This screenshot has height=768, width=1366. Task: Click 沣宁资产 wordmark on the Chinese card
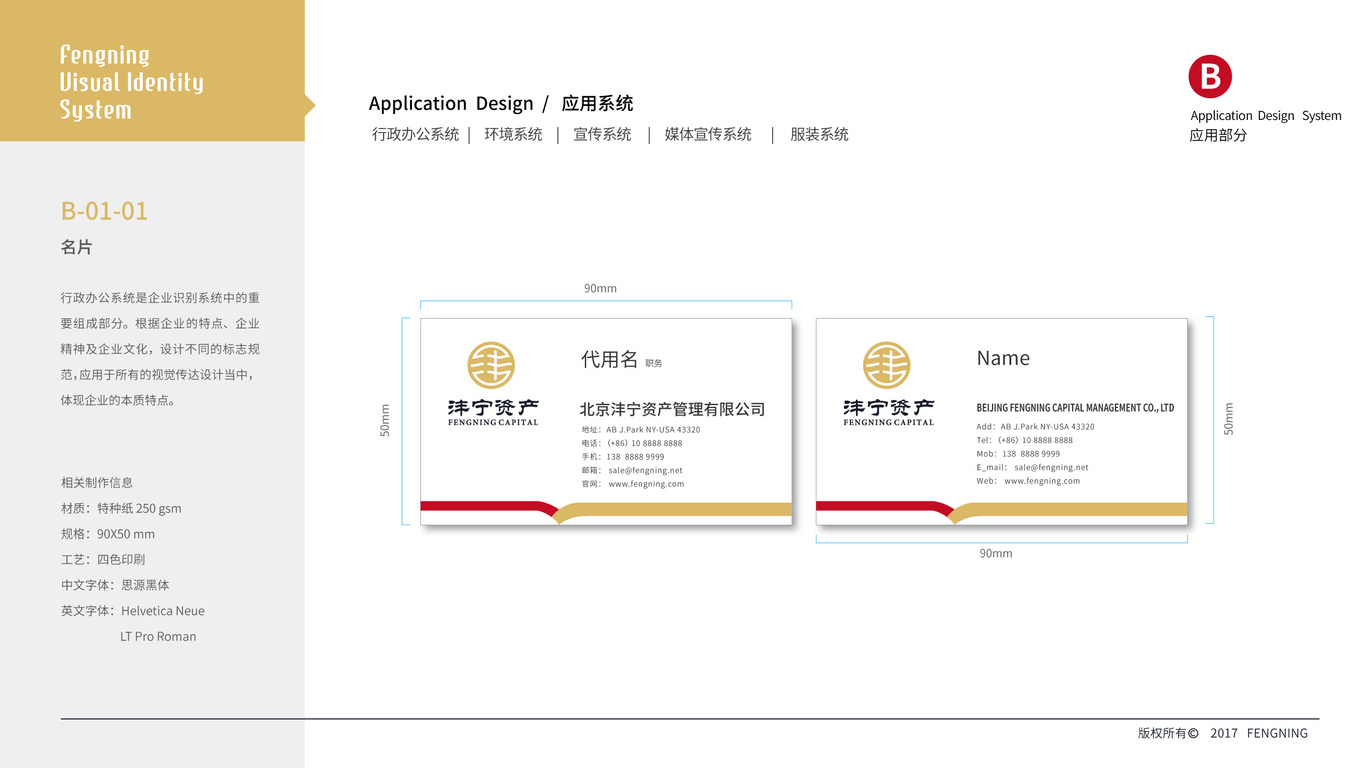click(493, 408)
